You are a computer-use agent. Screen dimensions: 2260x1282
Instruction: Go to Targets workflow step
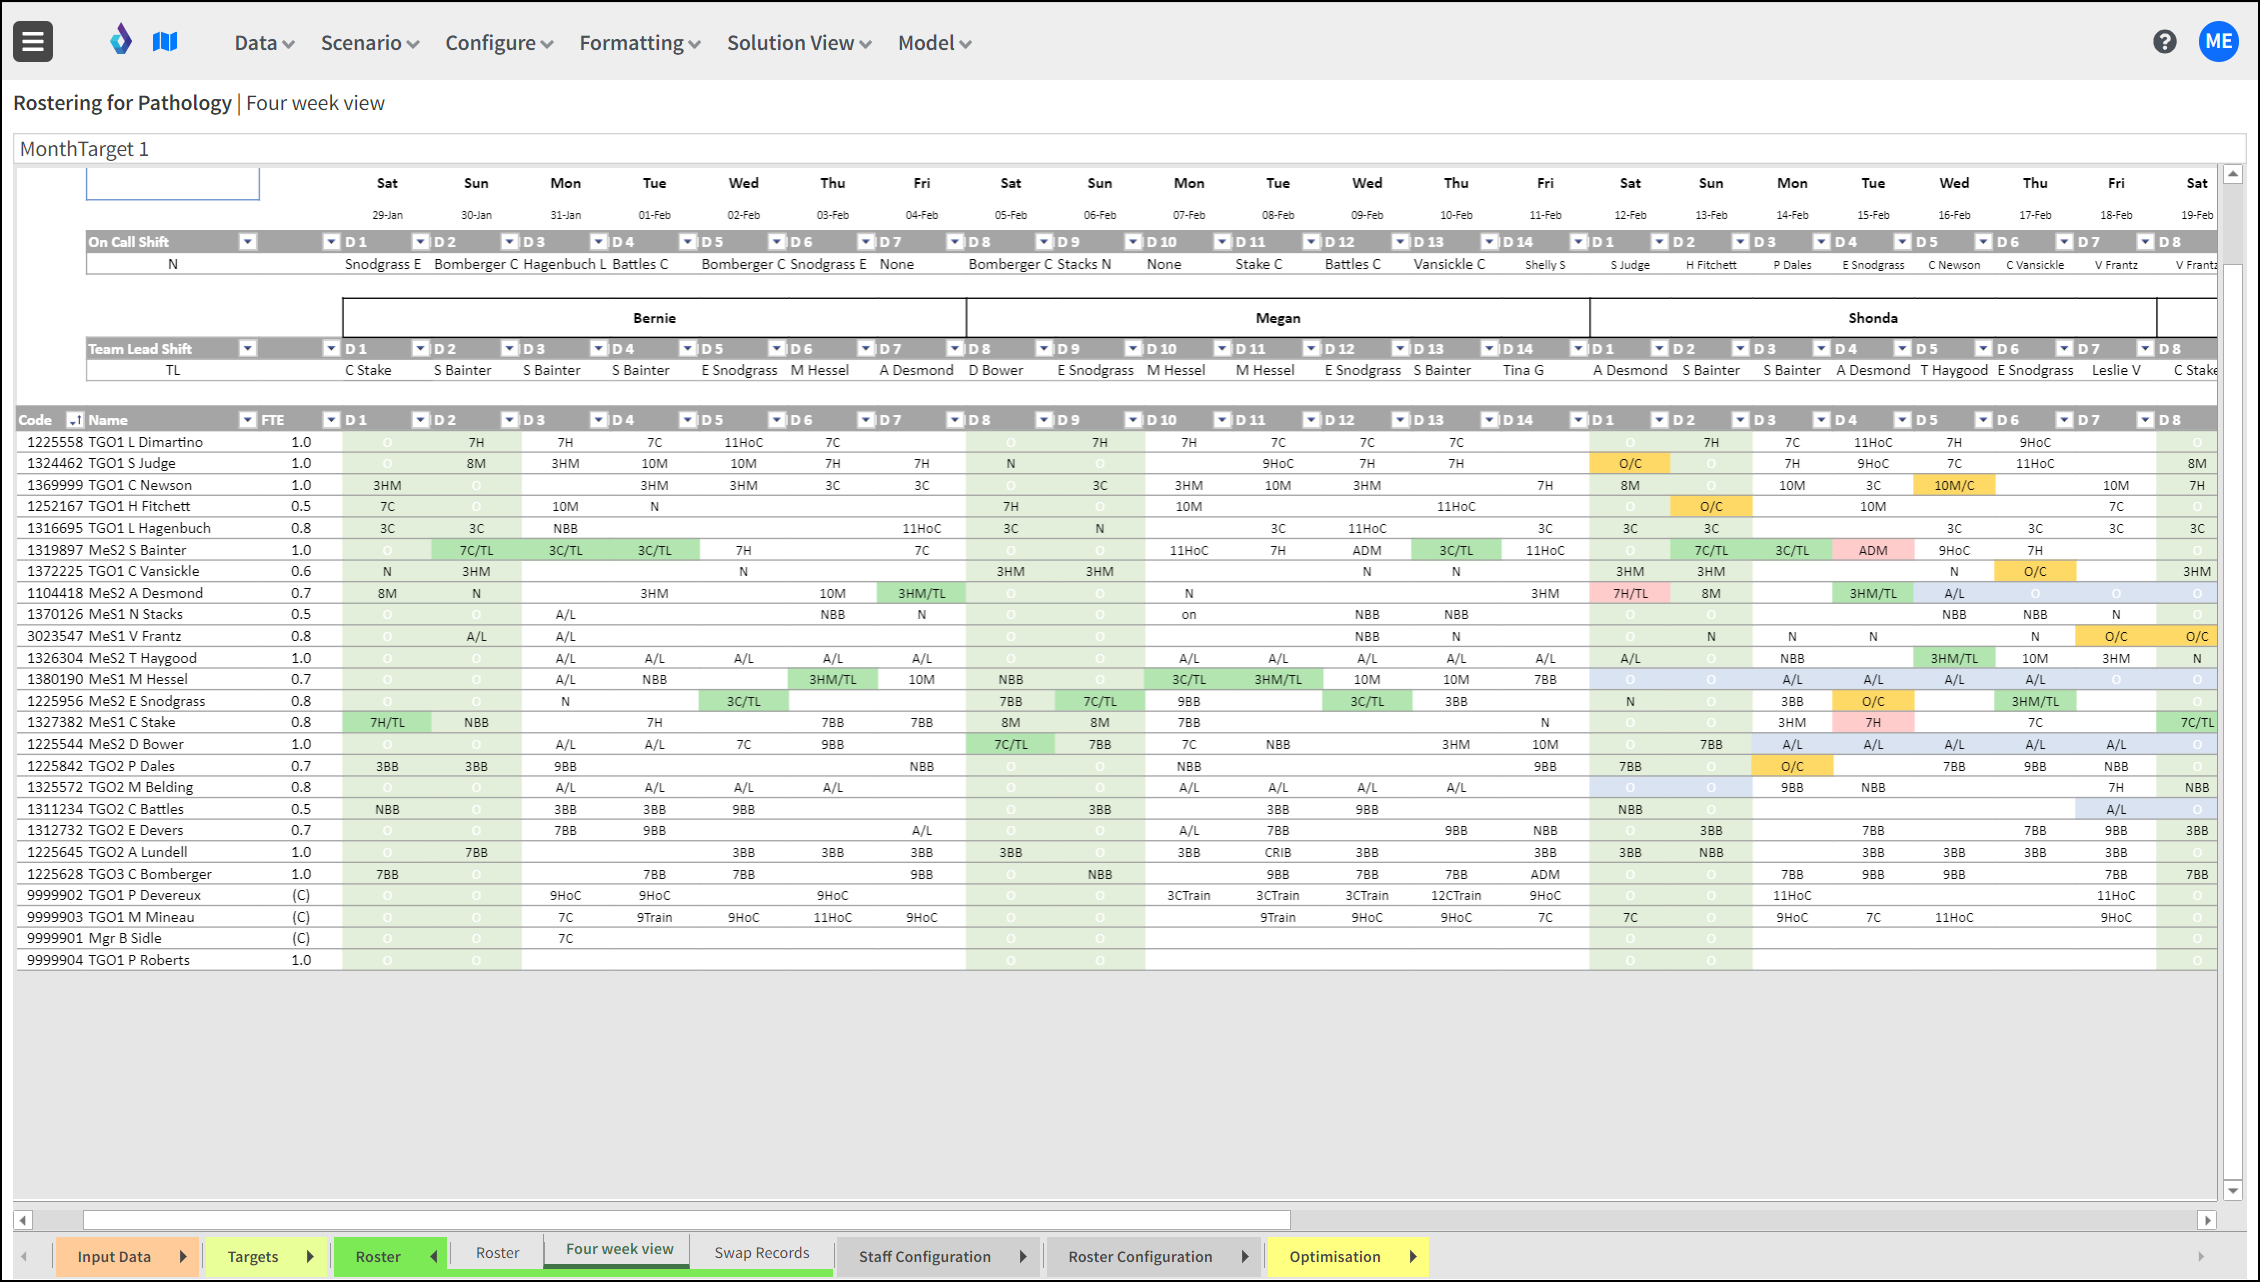click(x=253, y=1257)
